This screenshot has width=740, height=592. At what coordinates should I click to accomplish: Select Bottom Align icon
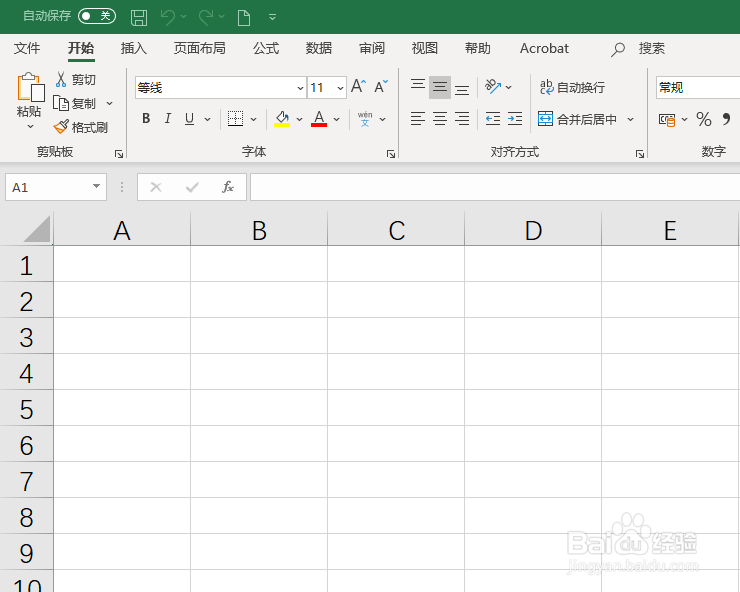(462, 88)
